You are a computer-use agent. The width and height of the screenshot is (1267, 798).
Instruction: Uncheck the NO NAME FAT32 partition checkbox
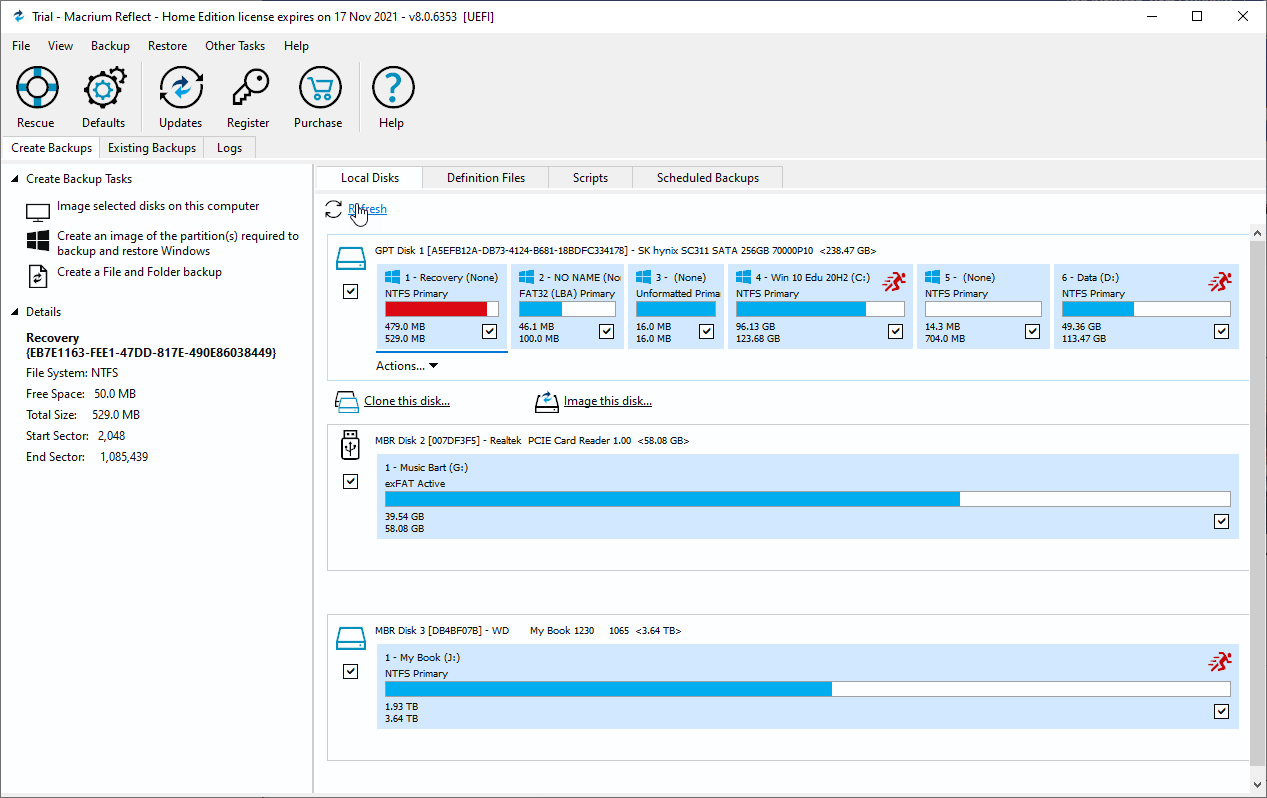(606, 331)
